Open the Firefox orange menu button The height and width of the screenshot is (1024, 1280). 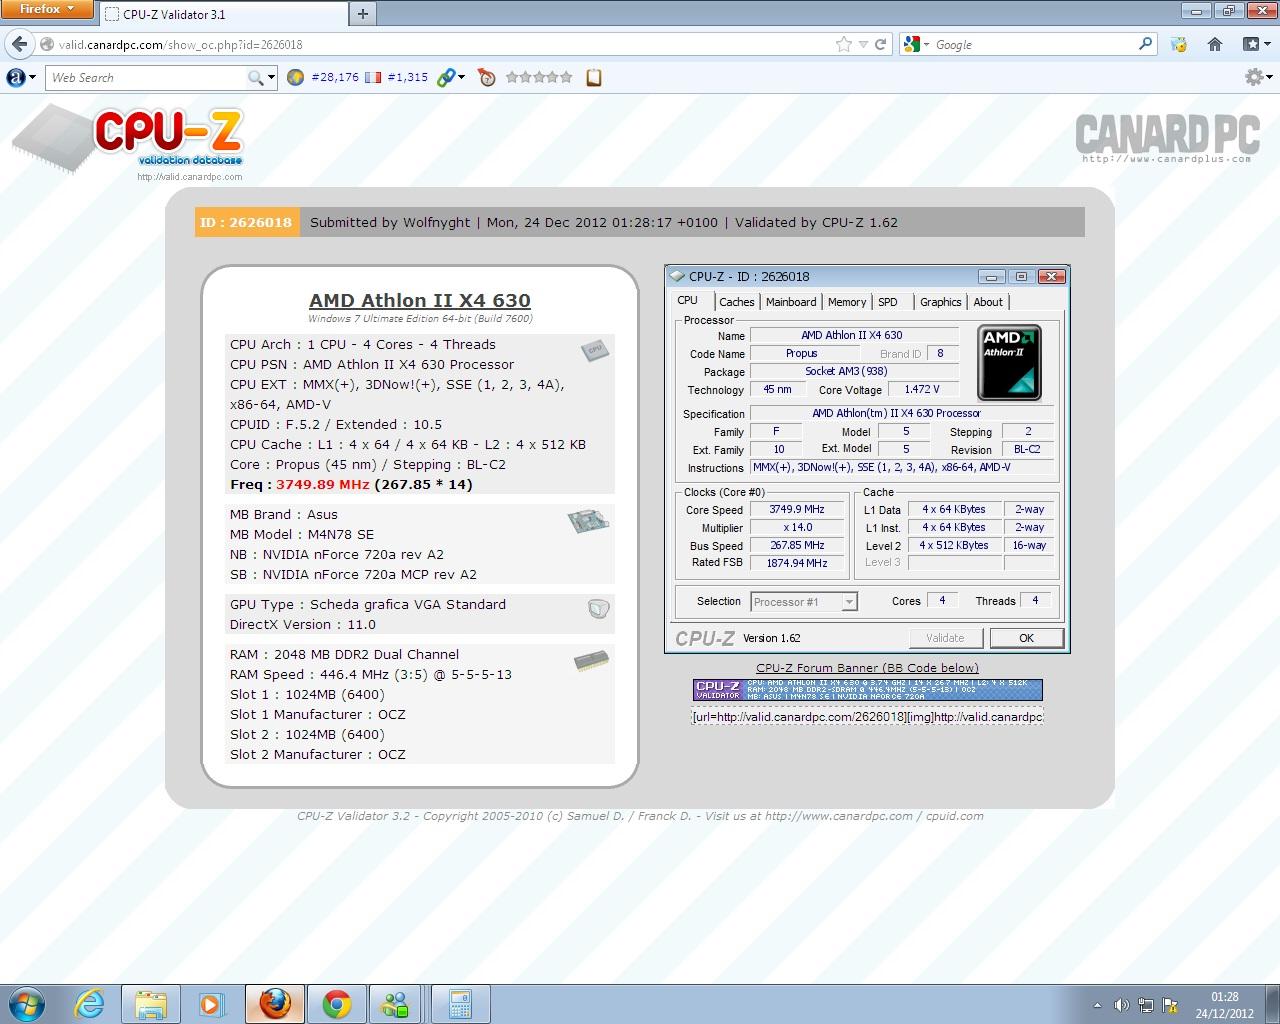click(47, 9)
